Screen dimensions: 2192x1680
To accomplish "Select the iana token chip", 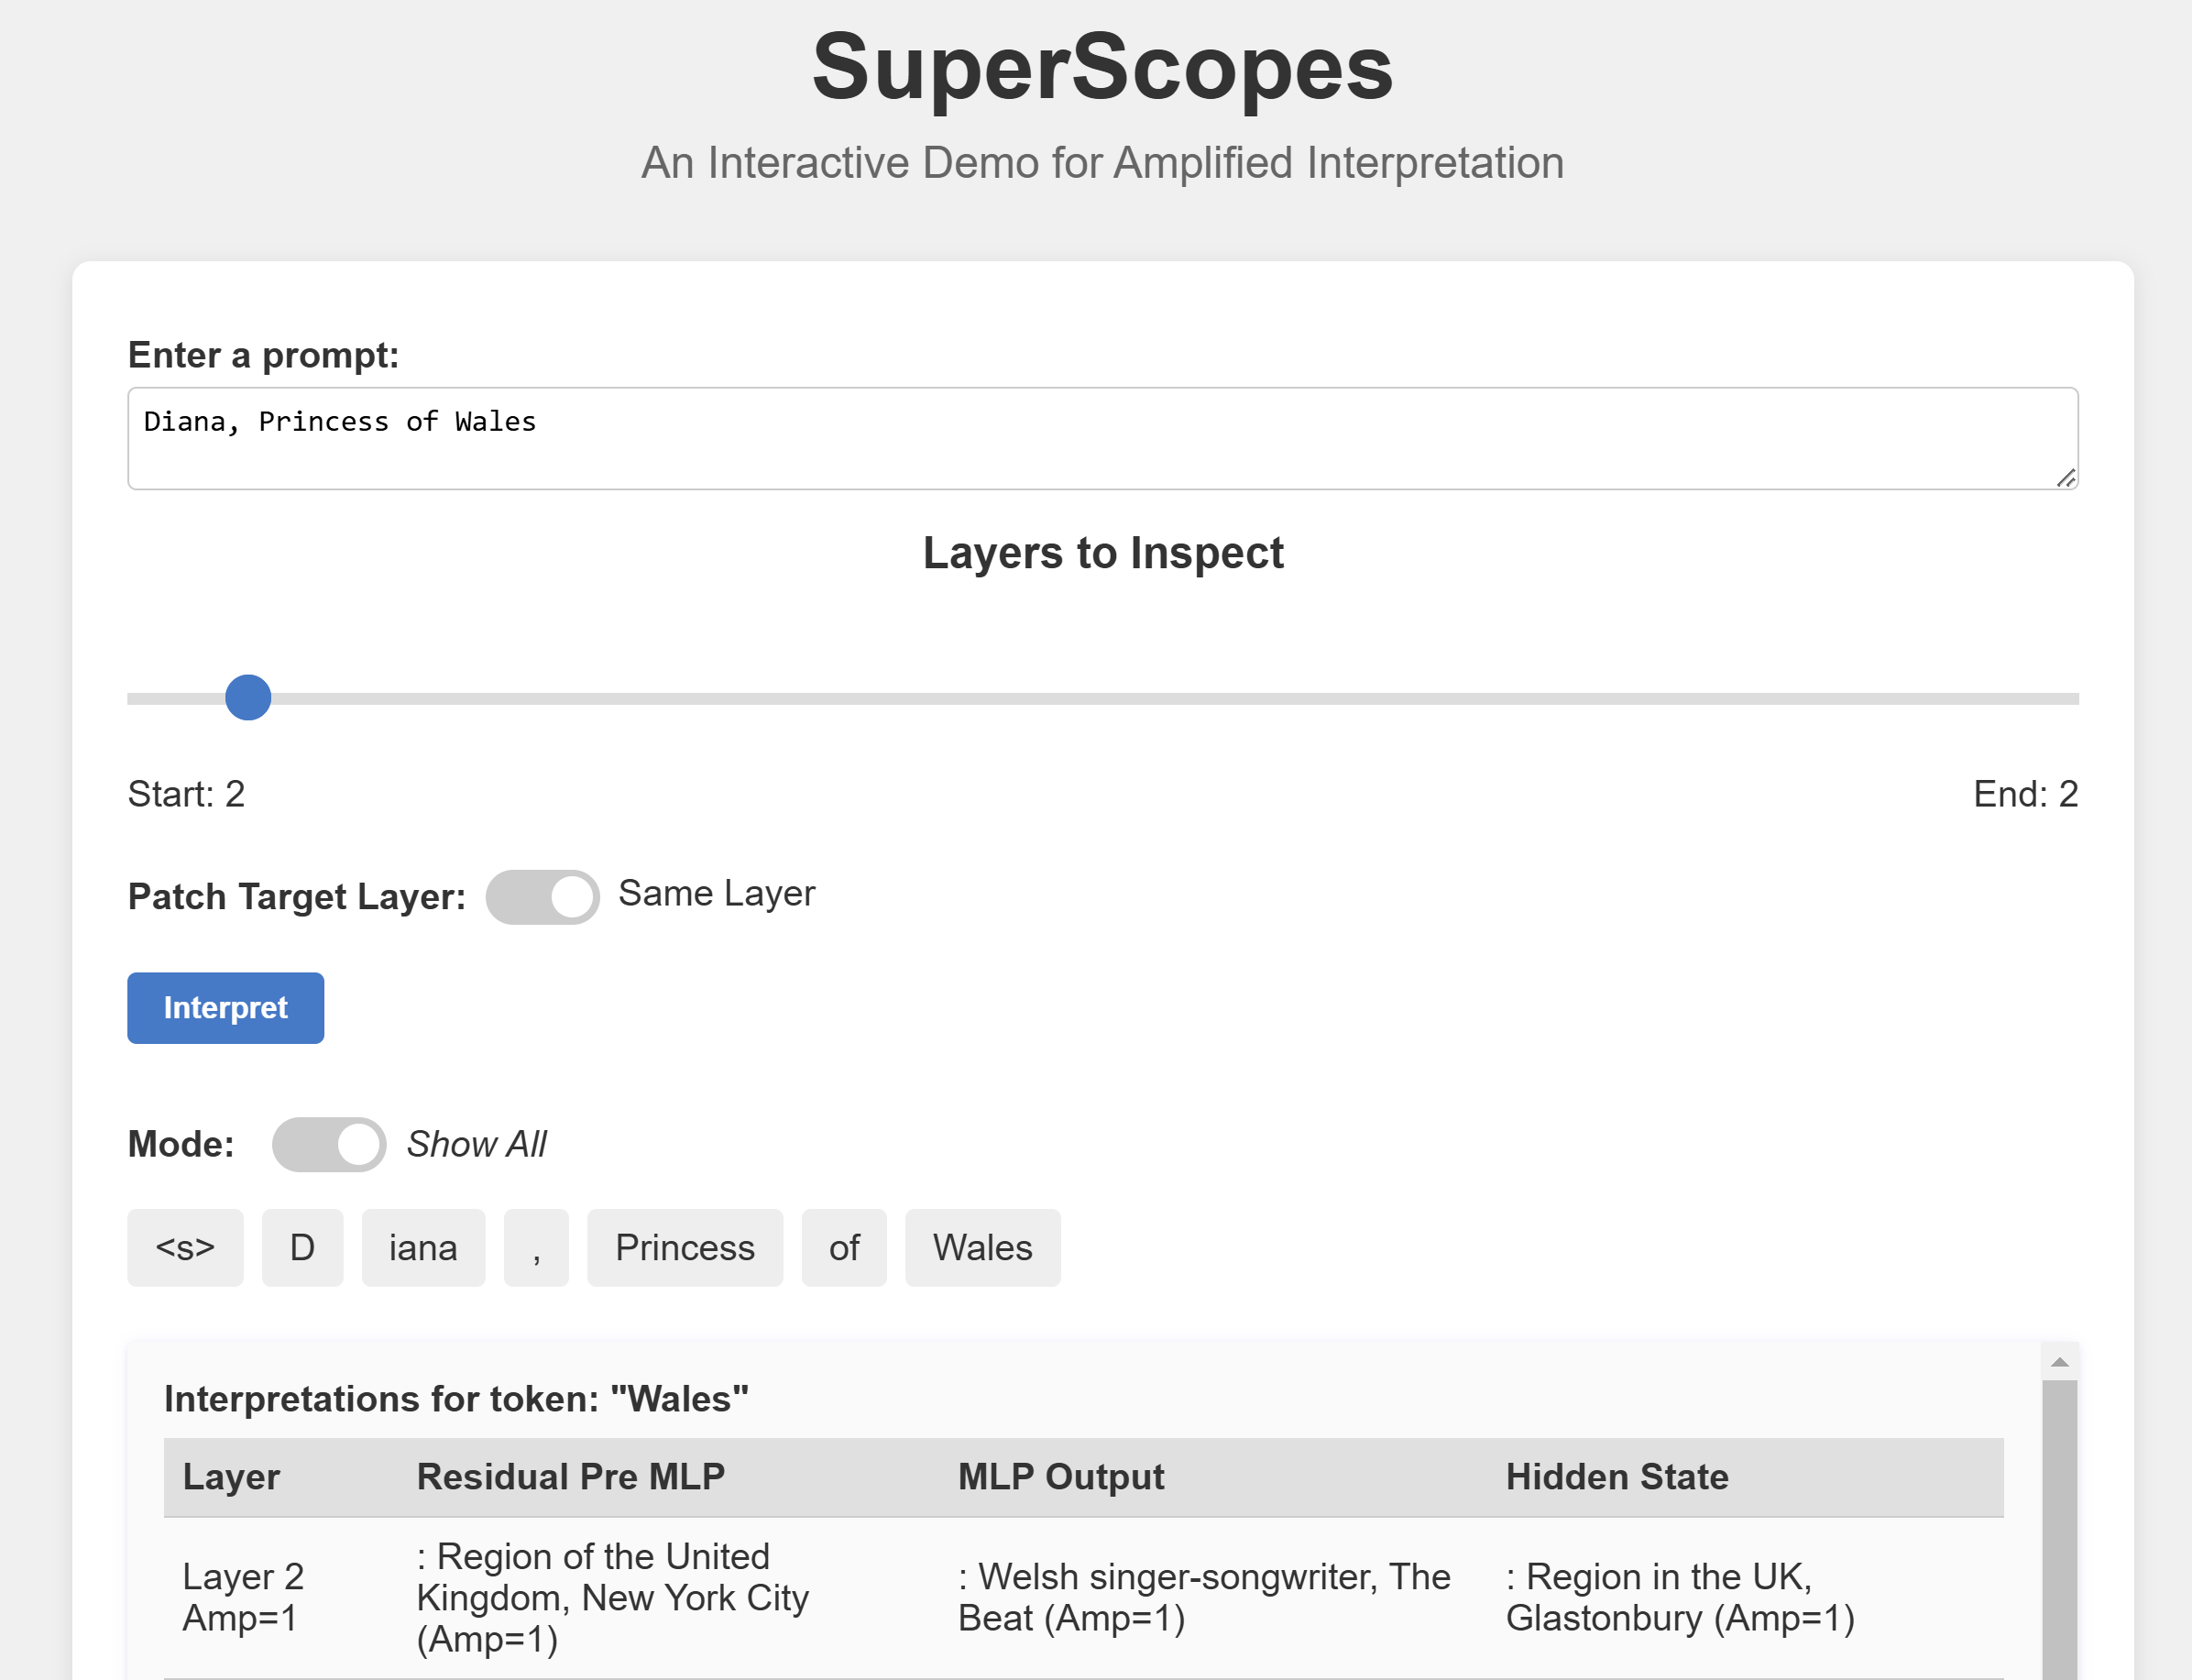I will (423, 1248).
